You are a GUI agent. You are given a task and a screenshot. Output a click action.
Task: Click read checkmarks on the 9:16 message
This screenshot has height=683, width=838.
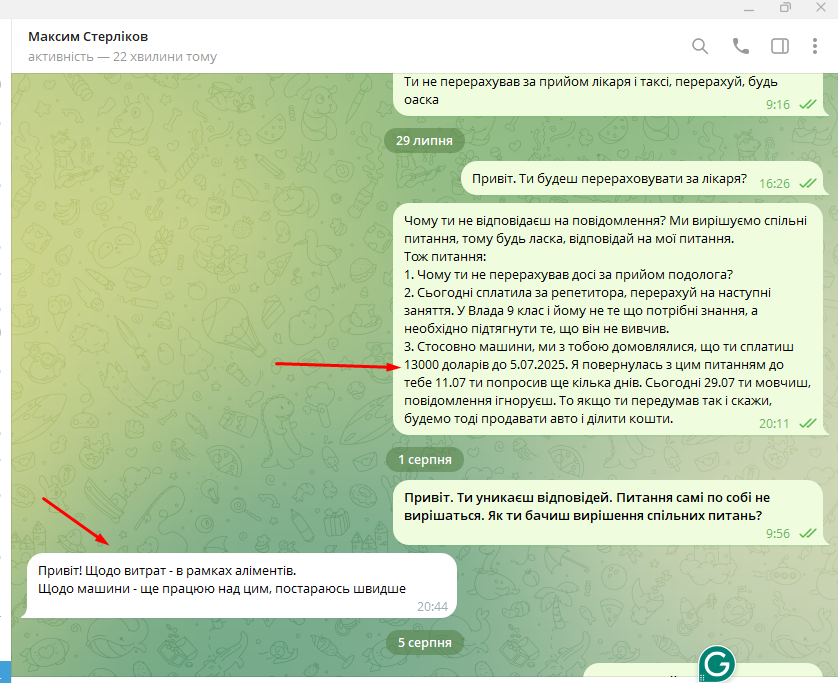point(808,105)
